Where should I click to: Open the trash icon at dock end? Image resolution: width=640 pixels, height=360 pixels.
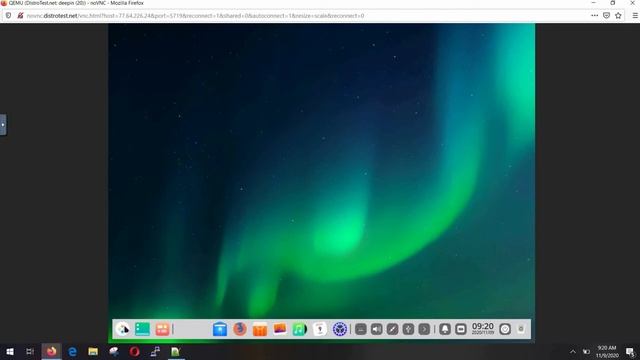pos(521,329)
